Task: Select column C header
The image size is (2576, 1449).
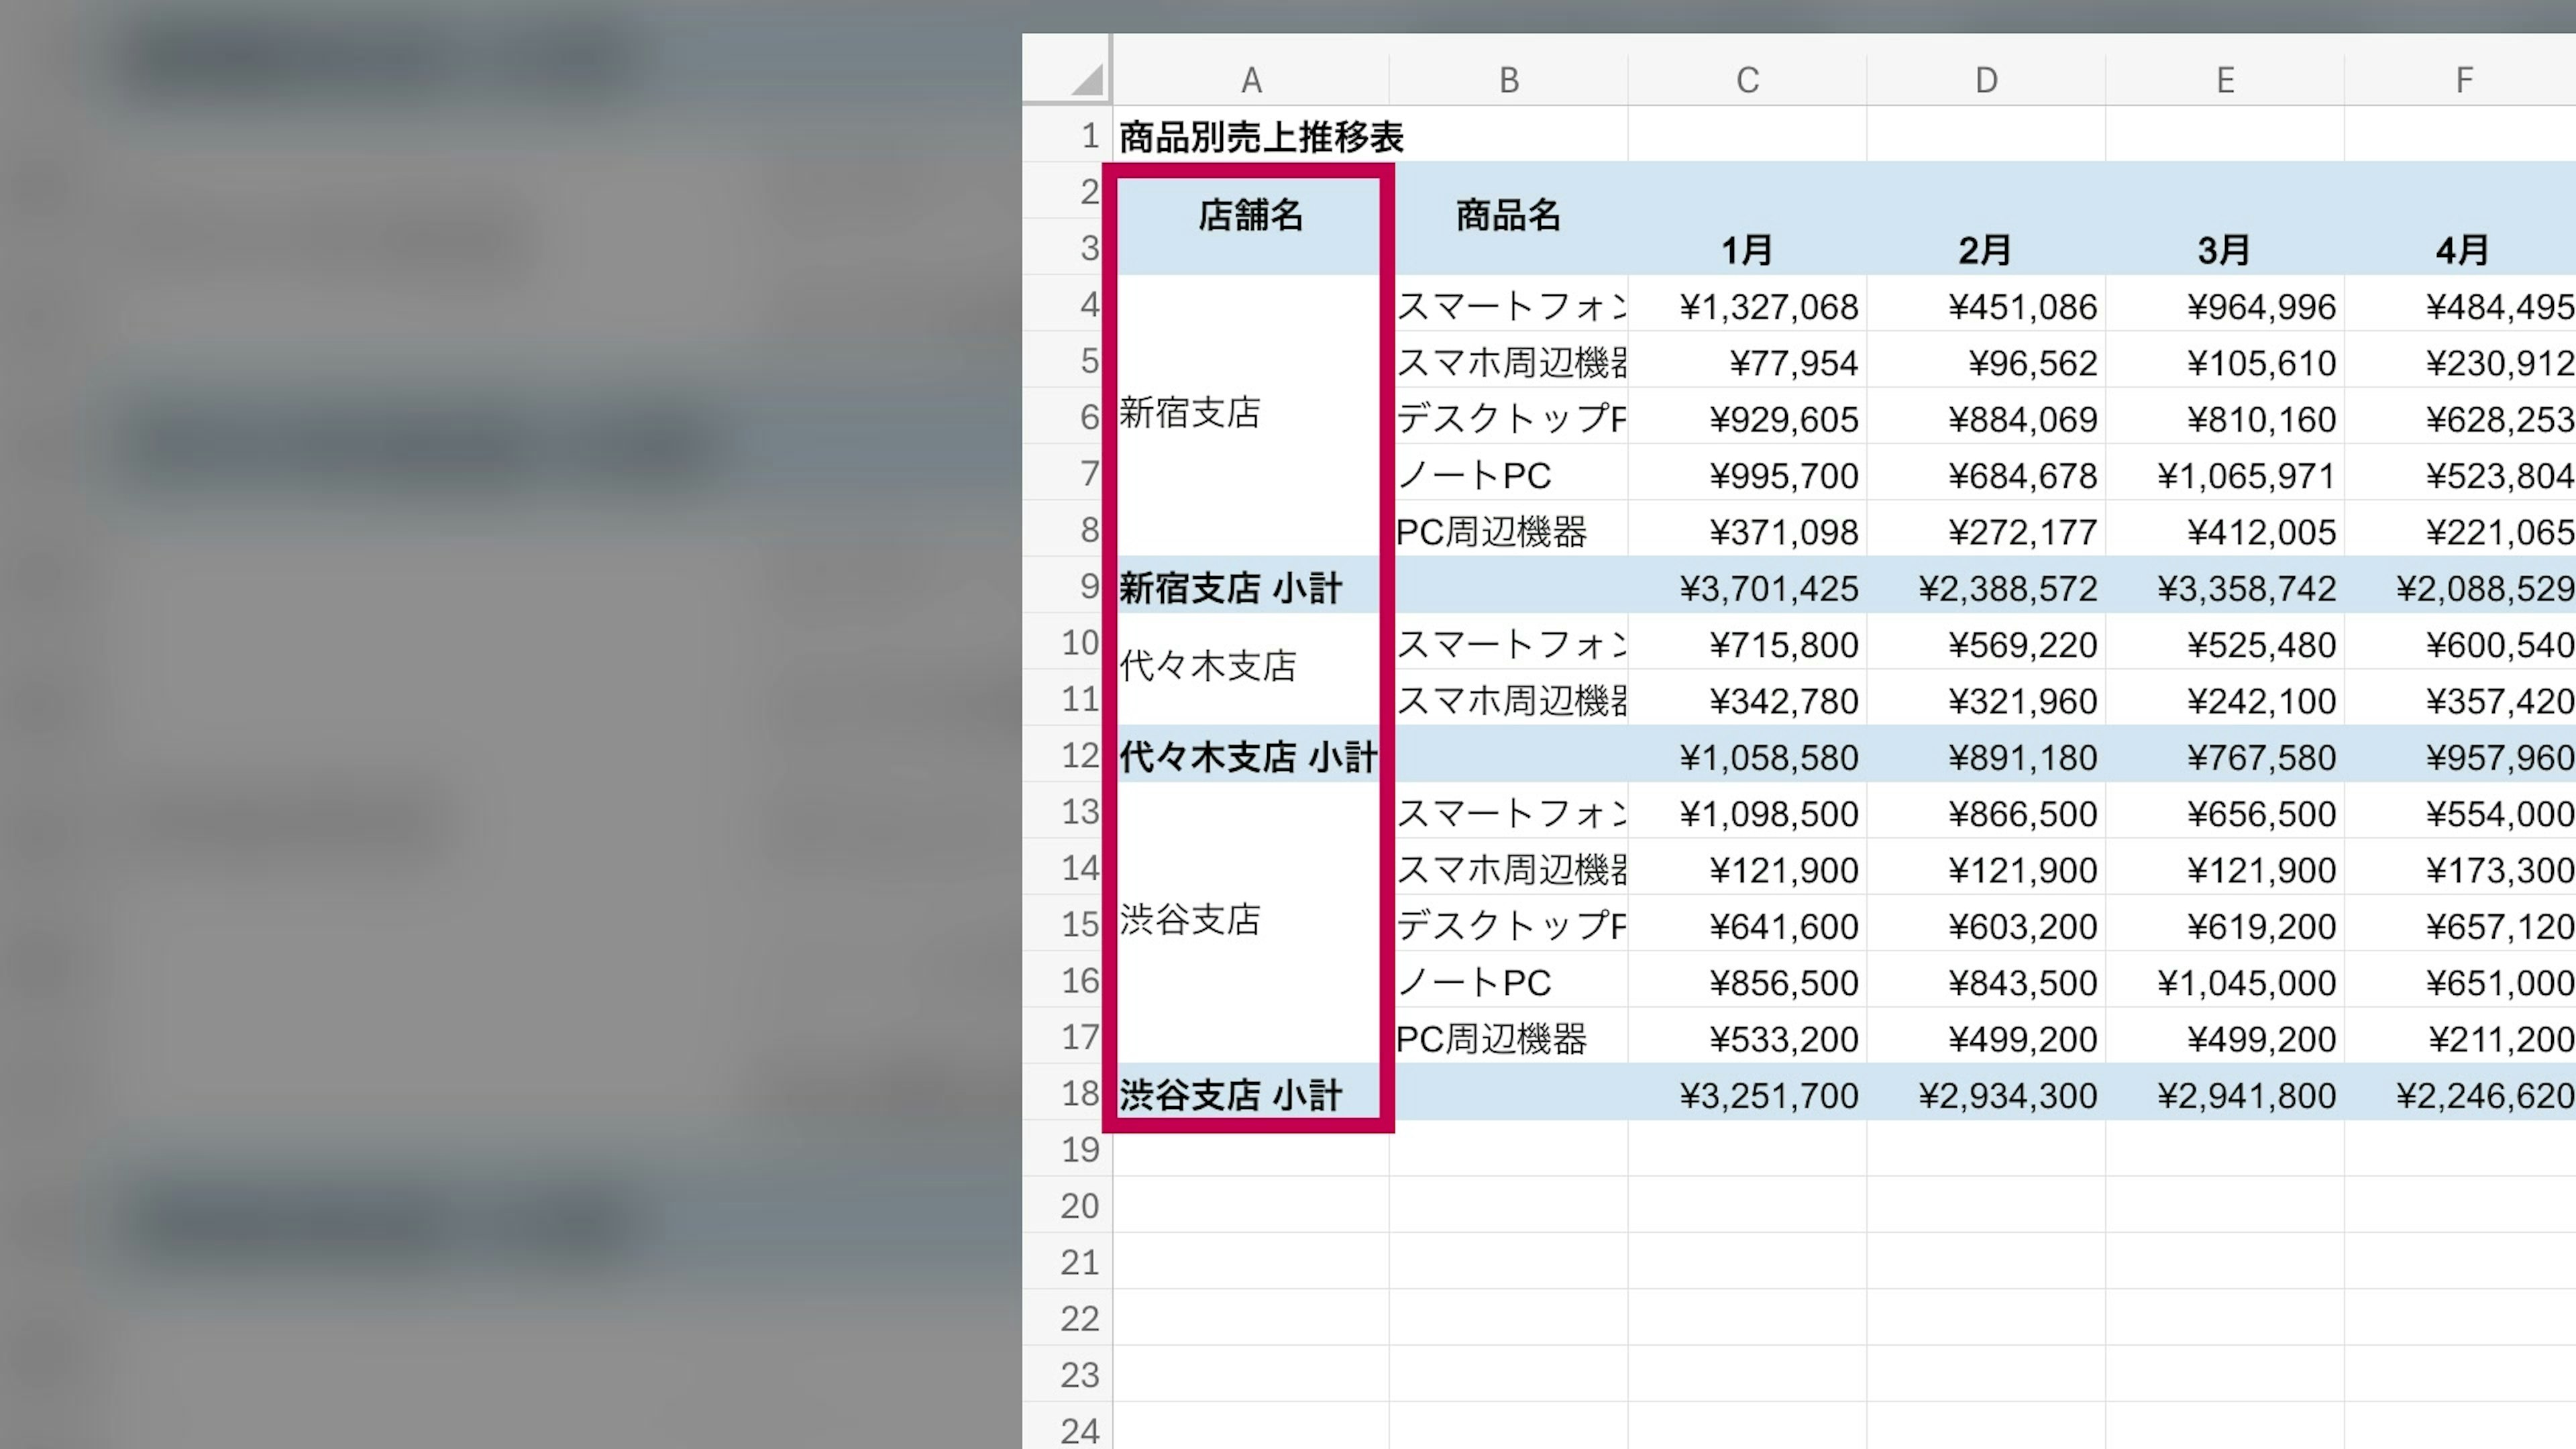Action: click(x=1747, y=79)
